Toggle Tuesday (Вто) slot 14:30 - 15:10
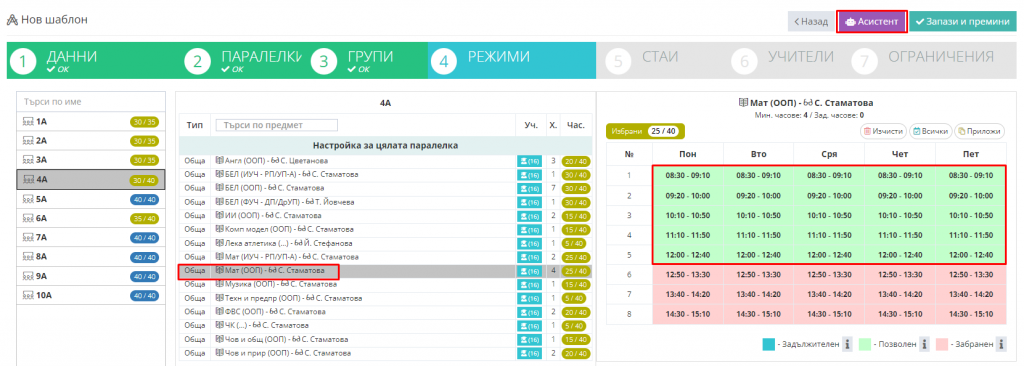 758,314
